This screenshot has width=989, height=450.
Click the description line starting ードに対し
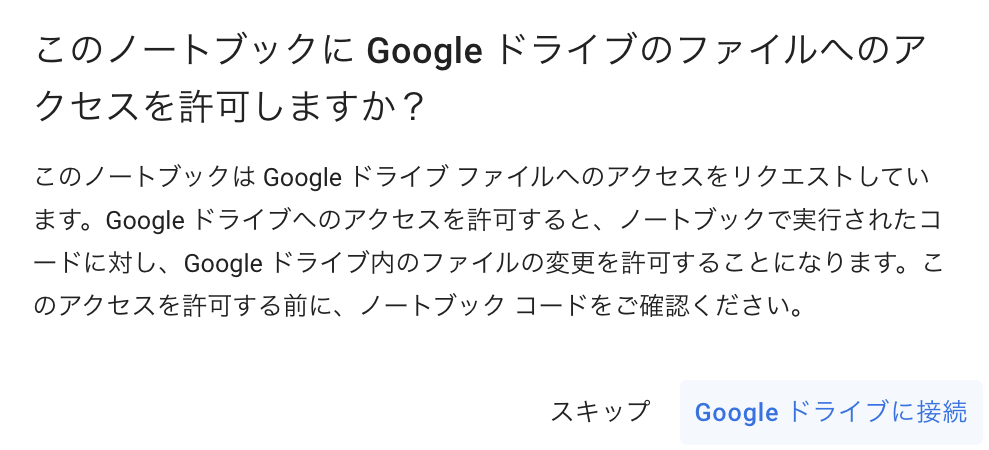[488, 263]
